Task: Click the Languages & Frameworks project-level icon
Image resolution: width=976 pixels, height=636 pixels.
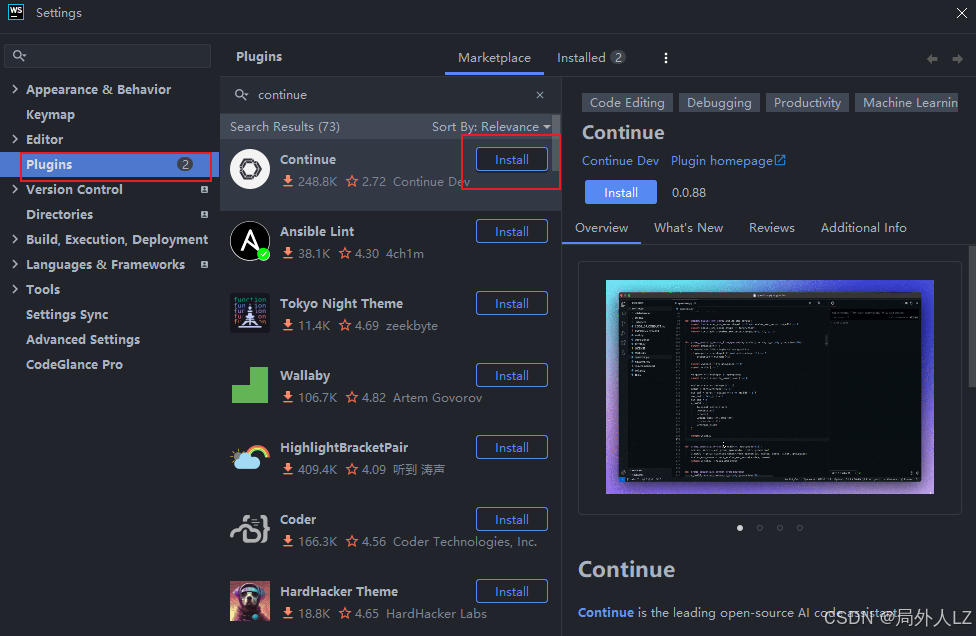Action: click(x=204, y=264)
